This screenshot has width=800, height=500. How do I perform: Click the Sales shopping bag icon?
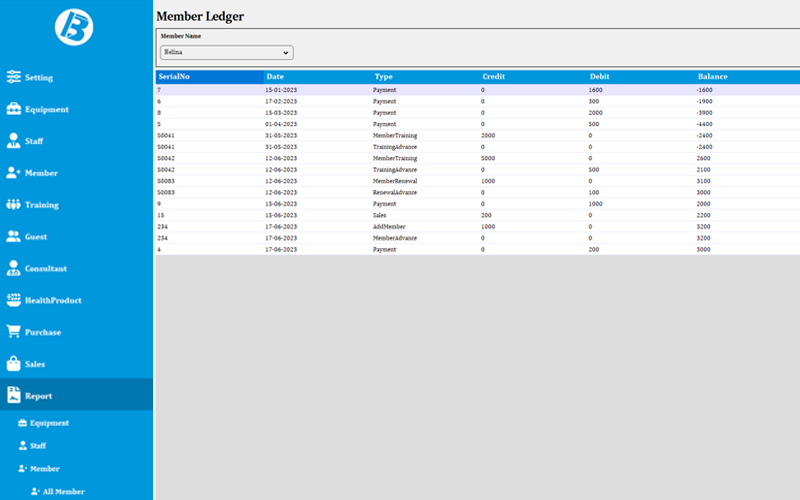[x=14, y=363]
